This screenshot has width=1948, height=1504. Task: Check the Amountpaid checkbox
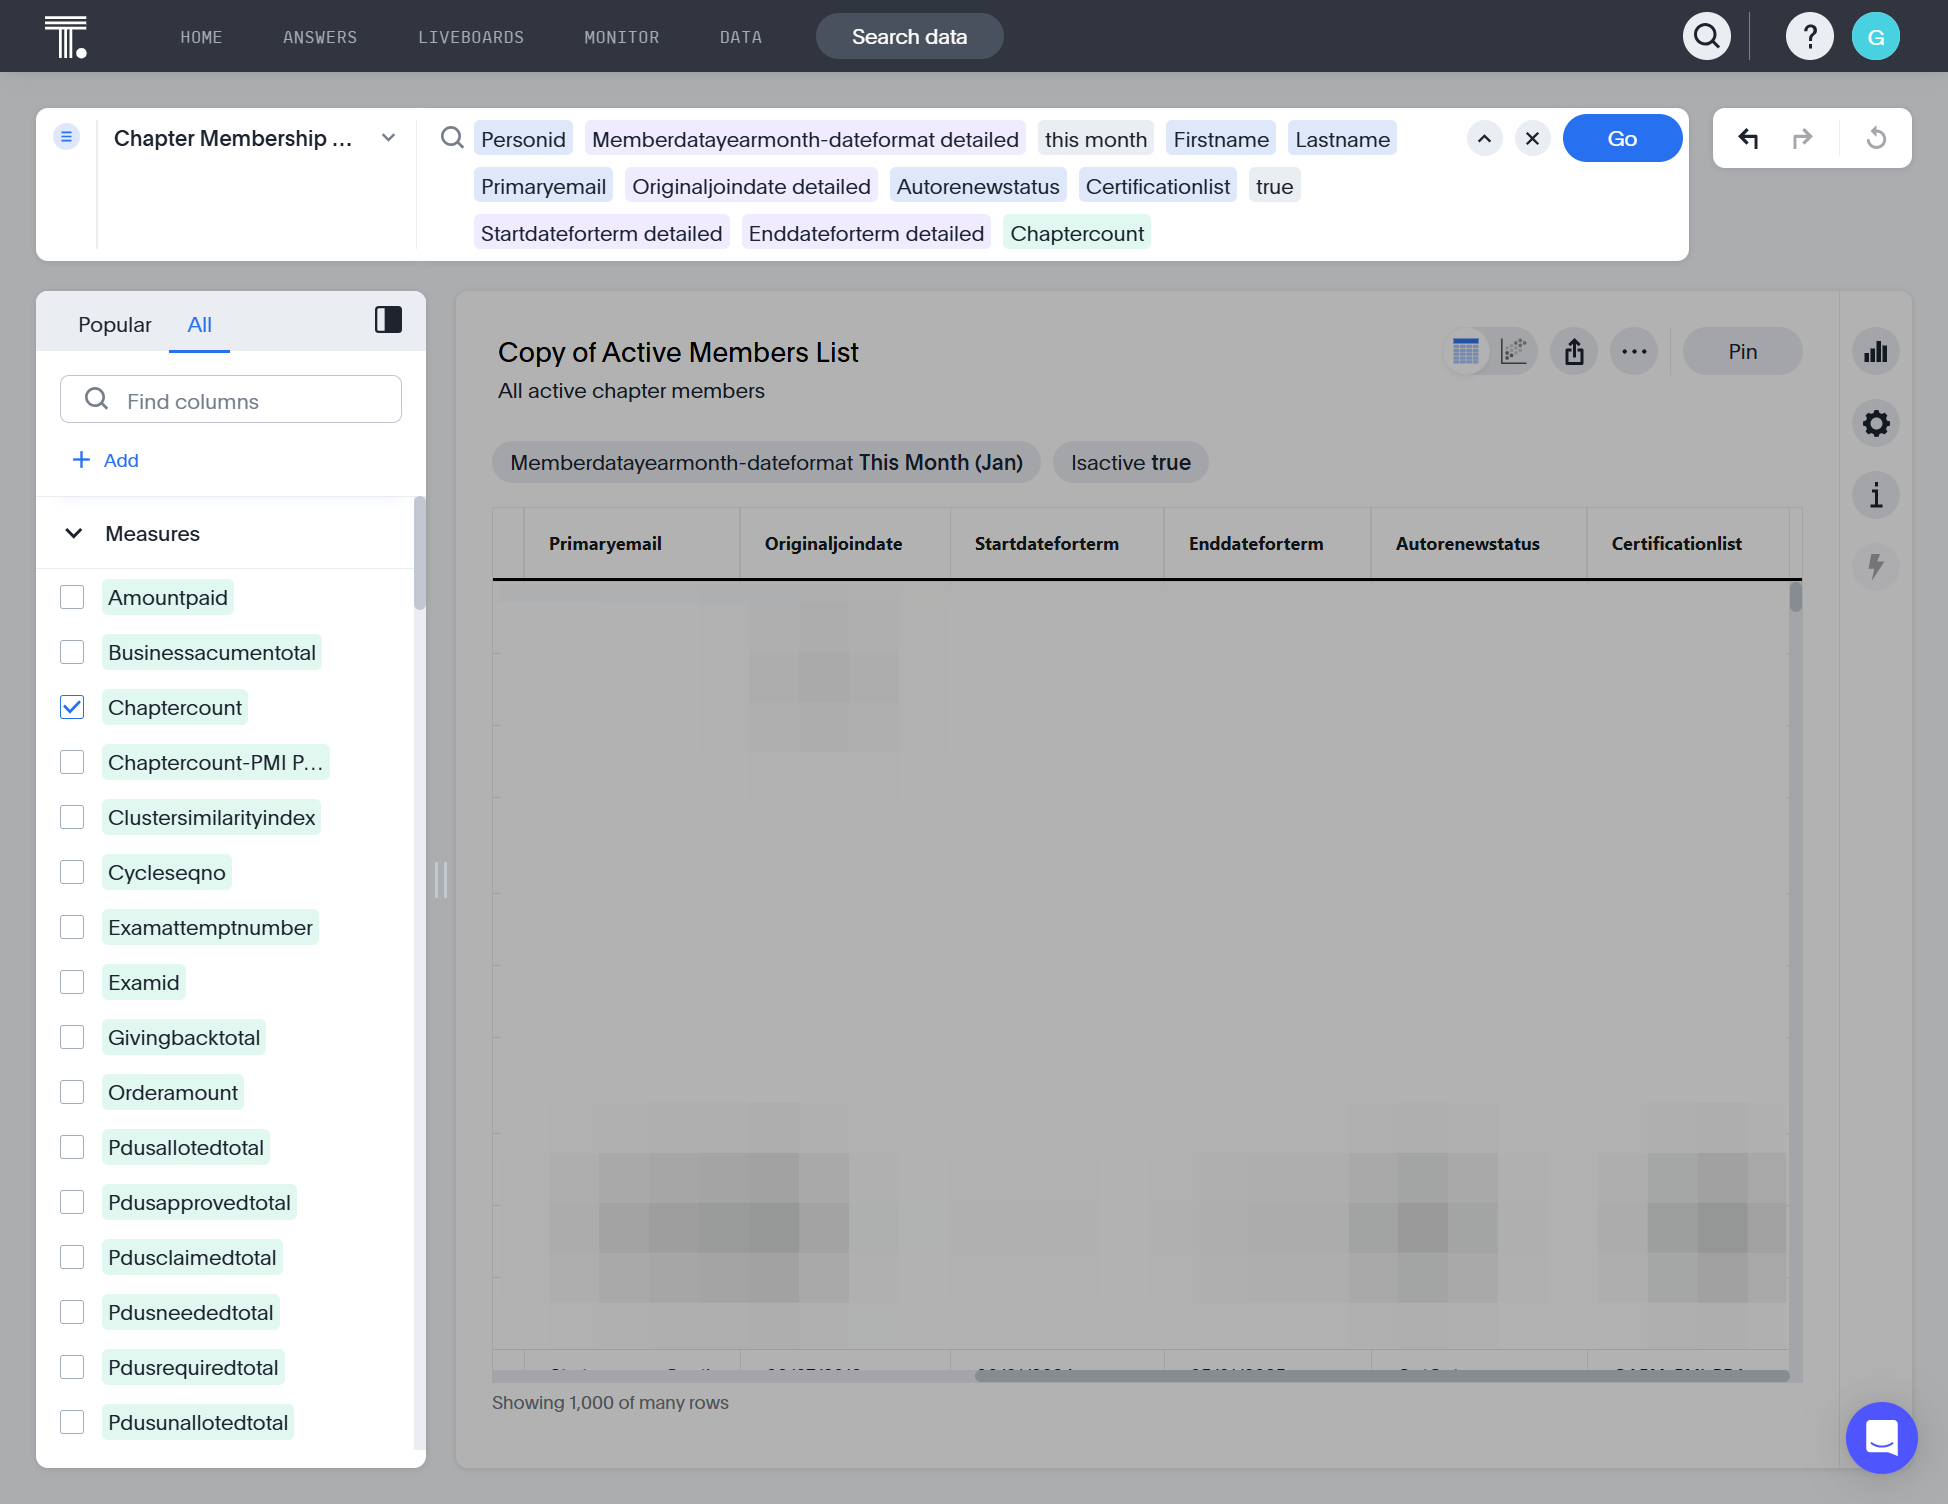point(72,597)
